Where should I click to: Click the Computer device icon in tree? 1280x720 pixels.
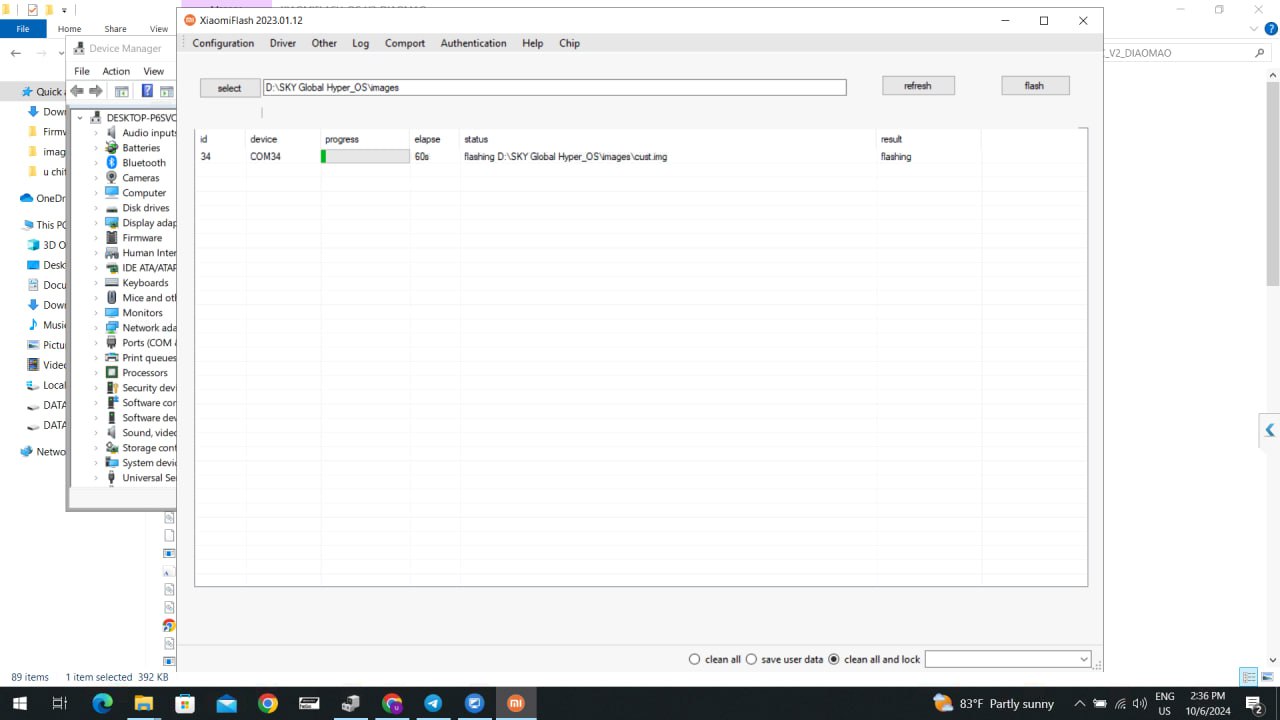point(112,193)
